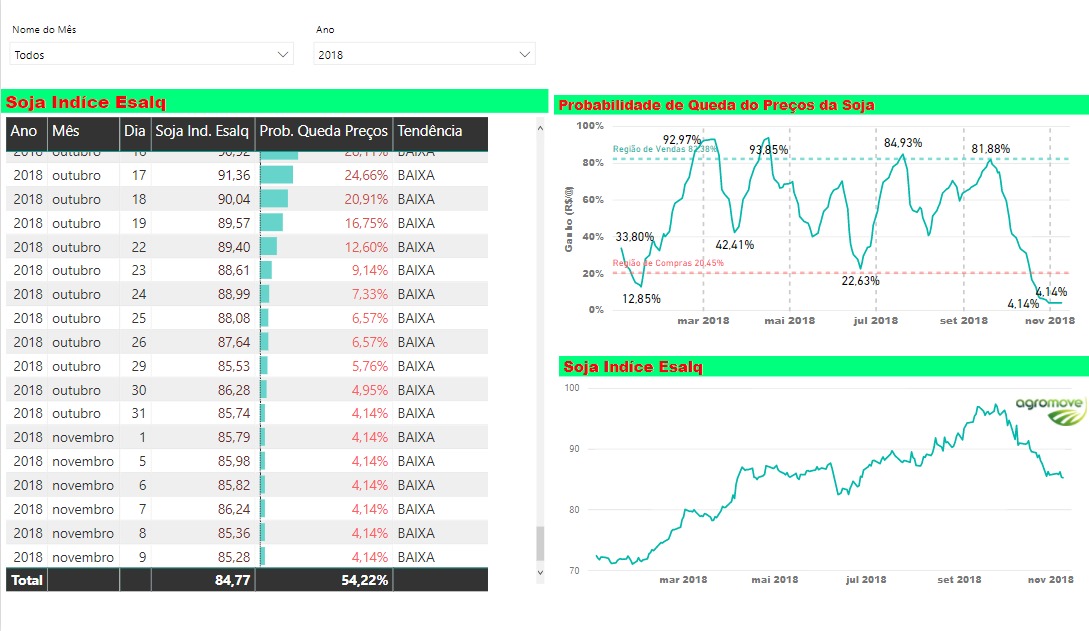Click the Região de Vendas reference line label

[x=664, y=149]
